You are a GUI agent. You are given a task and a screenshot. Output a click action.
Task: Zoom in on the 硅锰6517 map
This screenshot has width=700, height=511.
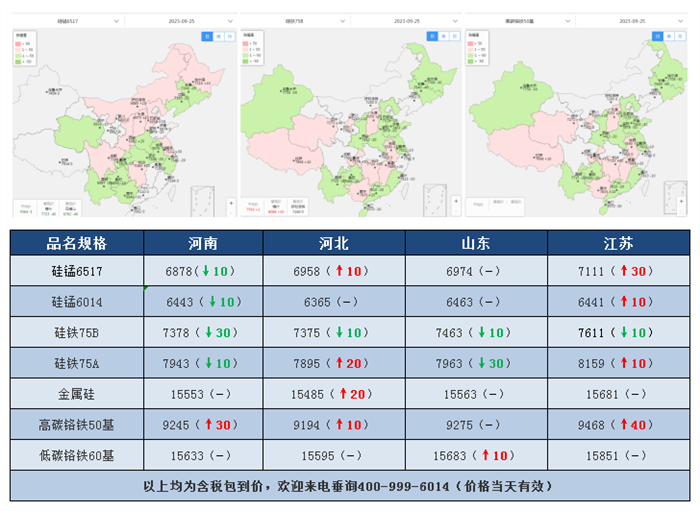point(233,201)
